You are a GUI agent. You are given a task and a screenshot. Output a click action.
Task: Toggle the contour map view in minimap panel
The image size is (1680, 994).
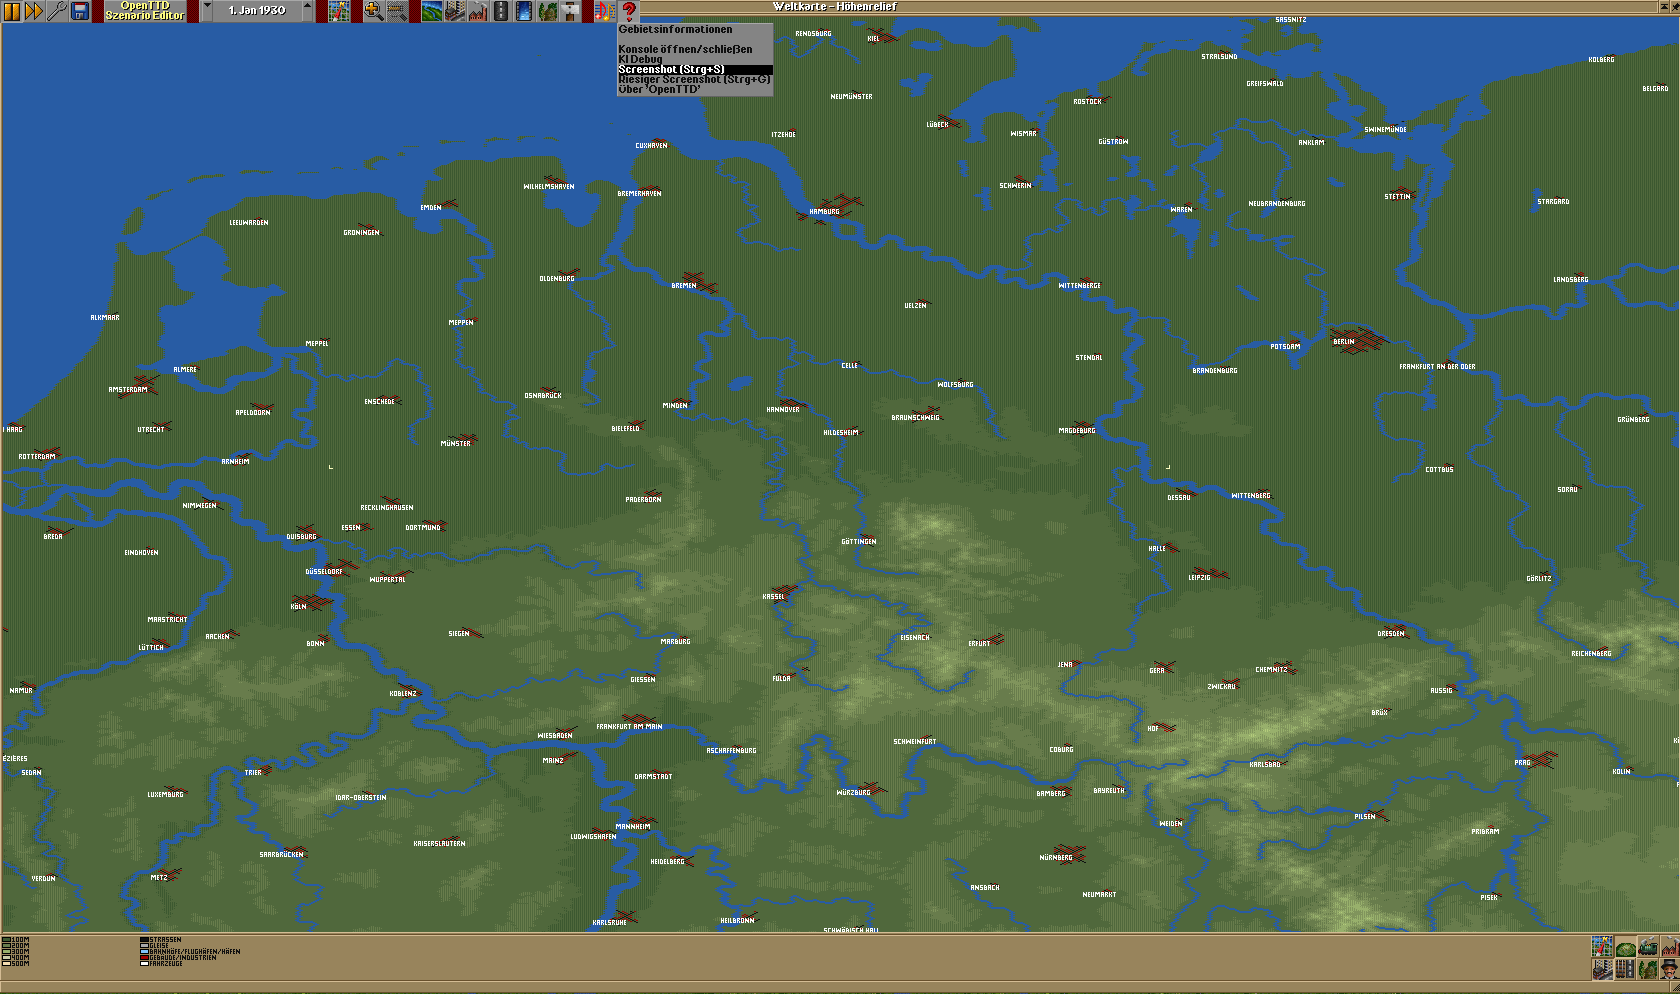1626,946
